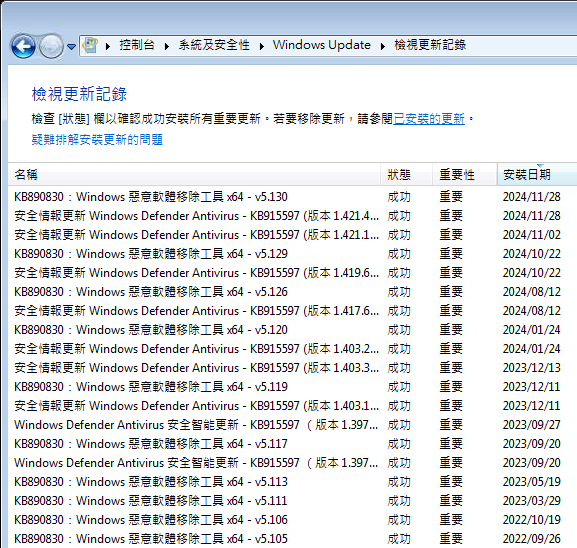This screenshot has width=577, height=548.
Task: Select KB890830 v5.119 update row
Action: click(x=293, y=387)
